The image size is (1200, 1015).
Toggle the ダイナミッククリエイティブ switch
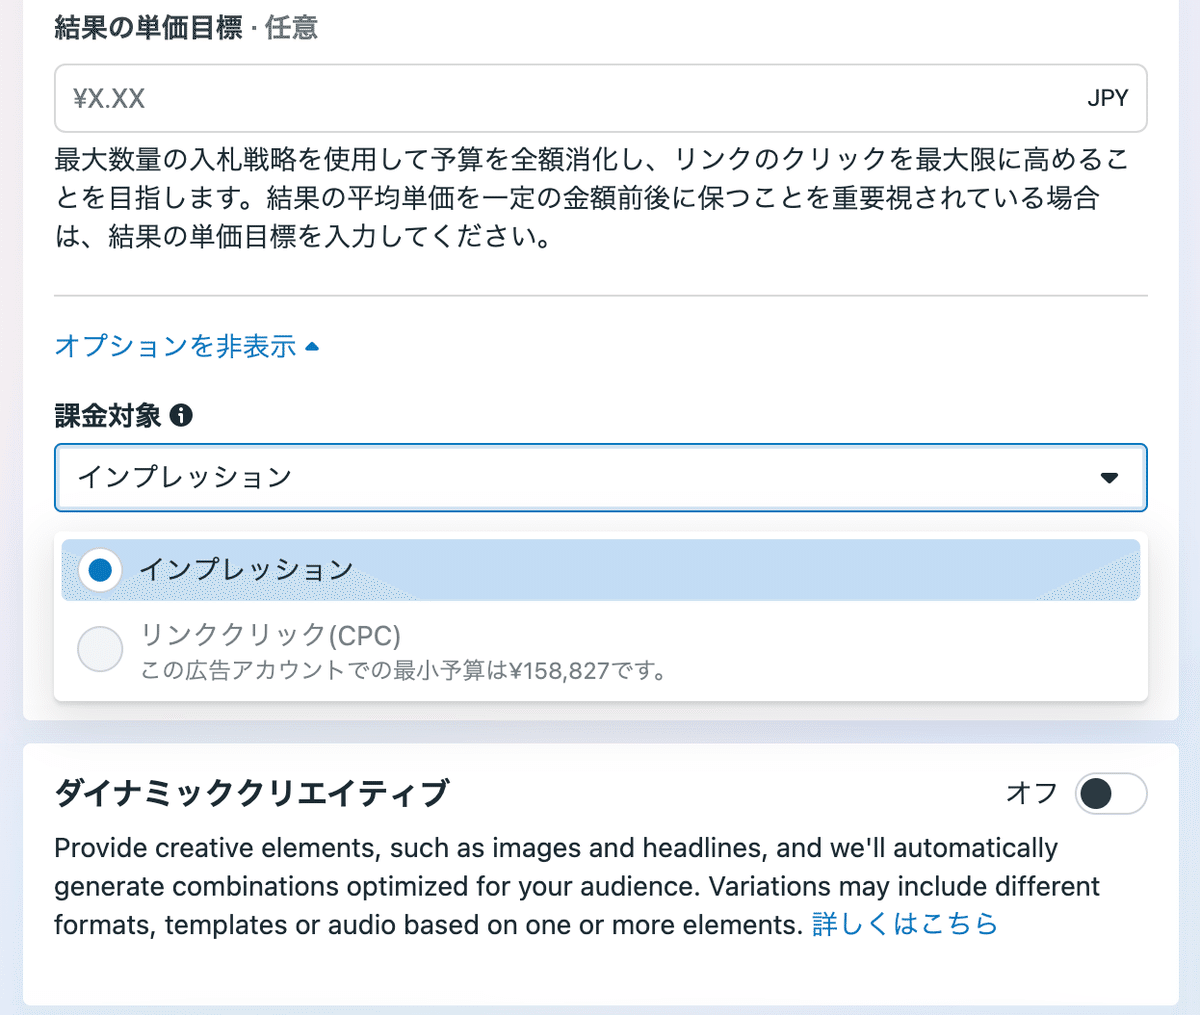(x=1110, y=794)
